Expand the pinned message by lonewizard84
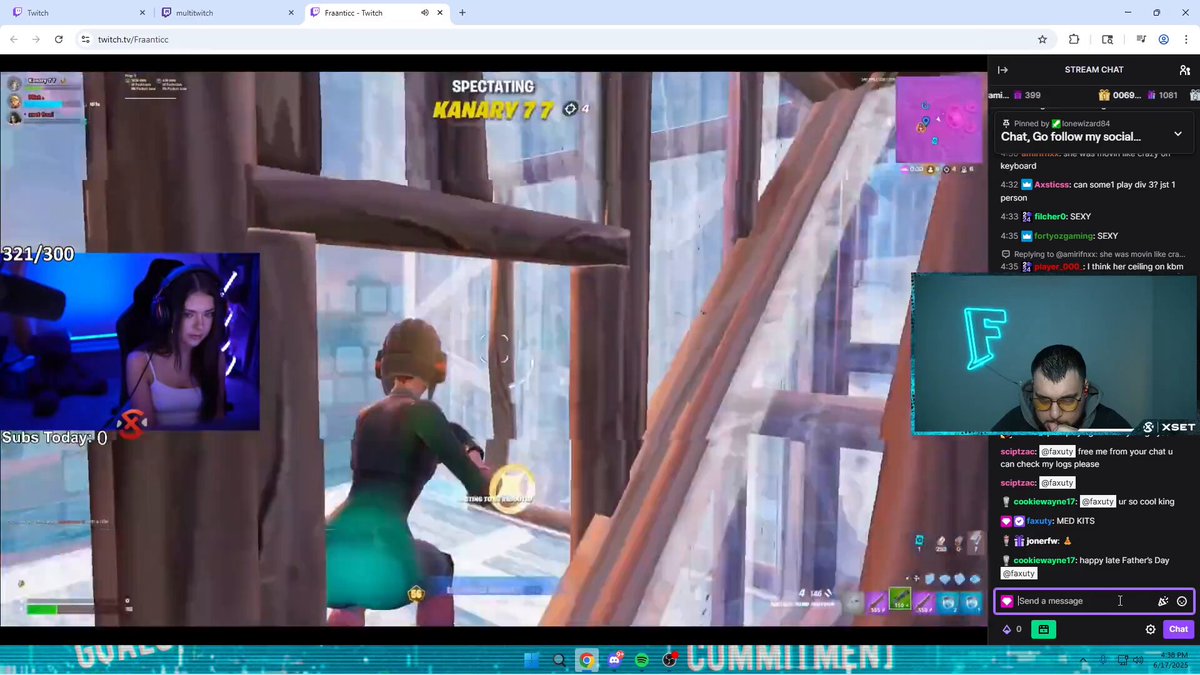This screenshot has width=1200, height=675. pos(1177,134)
